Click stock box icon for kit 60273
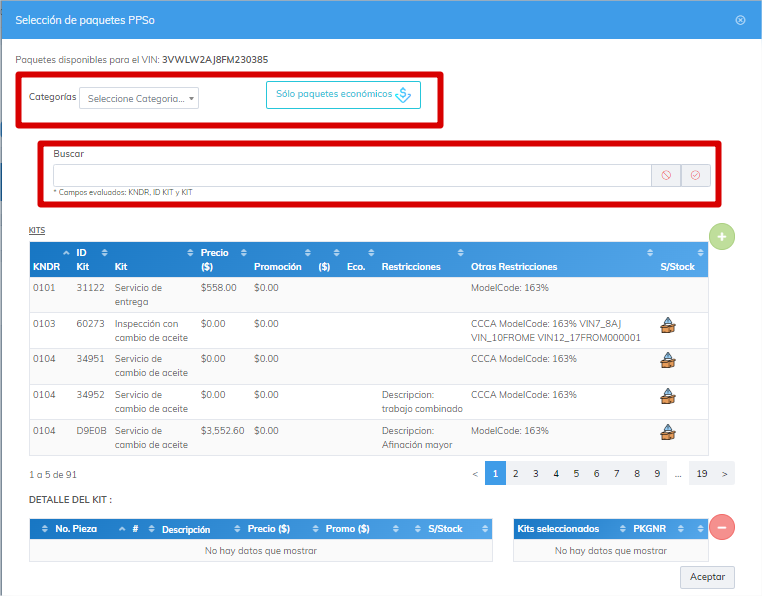The image size is (762, 596). [x=669, y=324]
